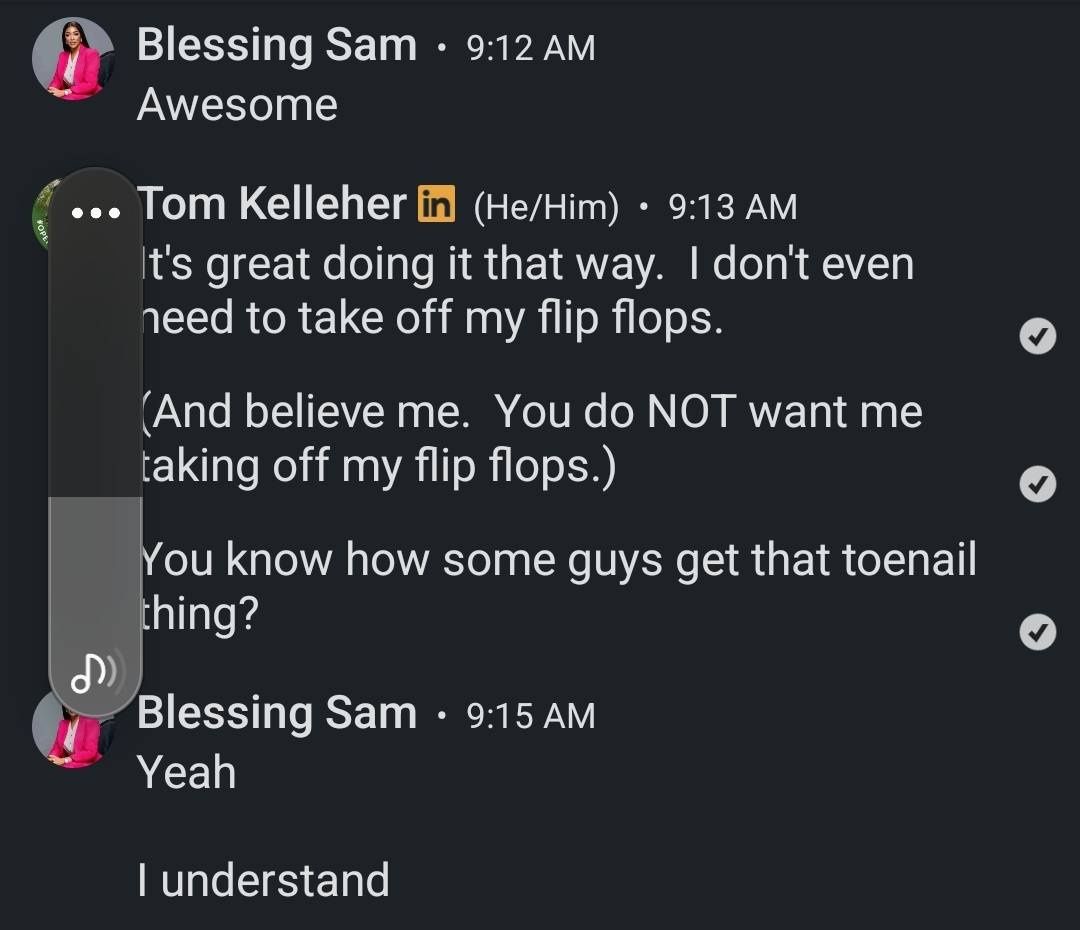Tap checkmark beside the 'And believe me' message
This screenshot has height=930, width=1080.
pos(1037,484)
